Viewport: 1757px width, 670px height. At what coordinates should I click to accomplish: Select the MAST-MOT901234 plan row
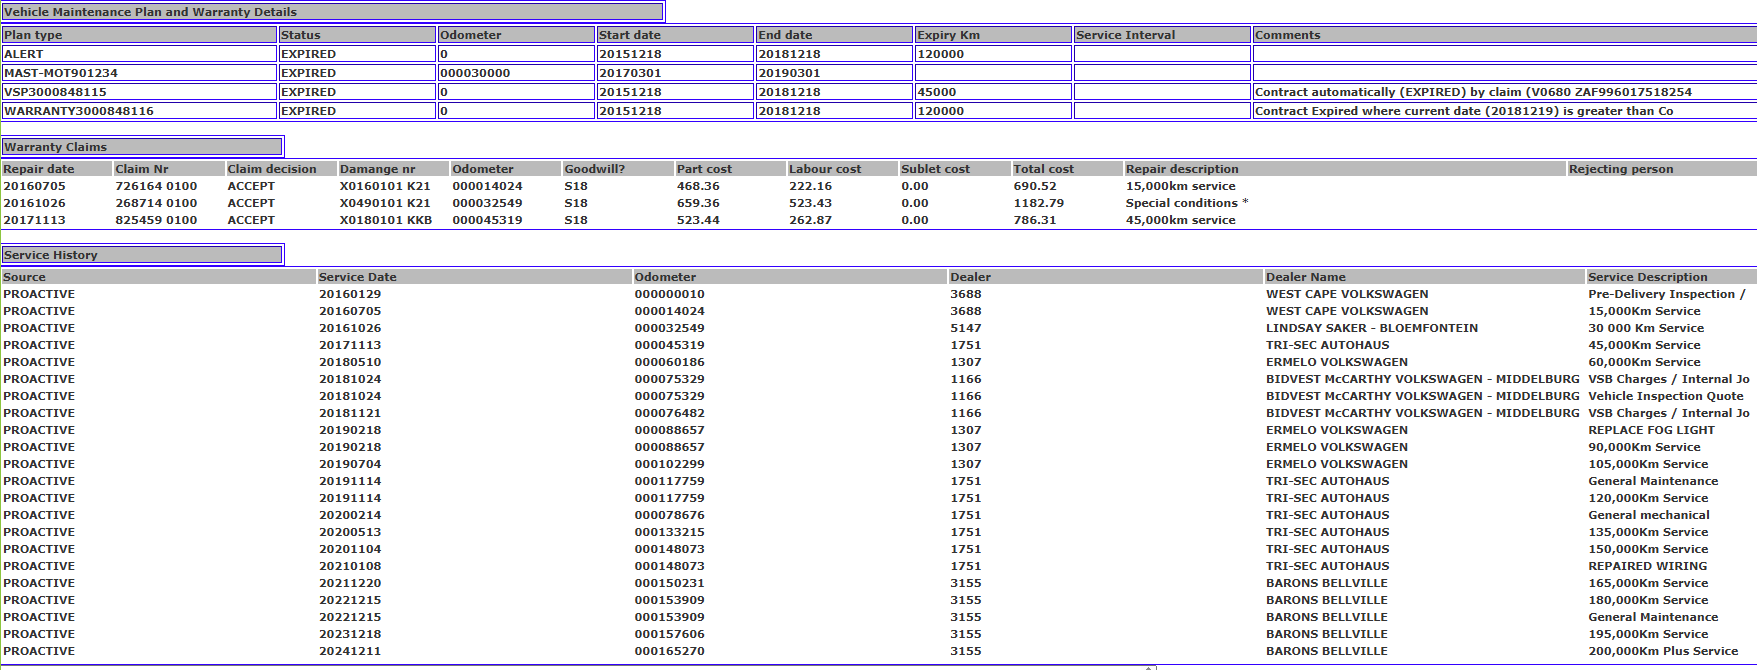[879, 73]
